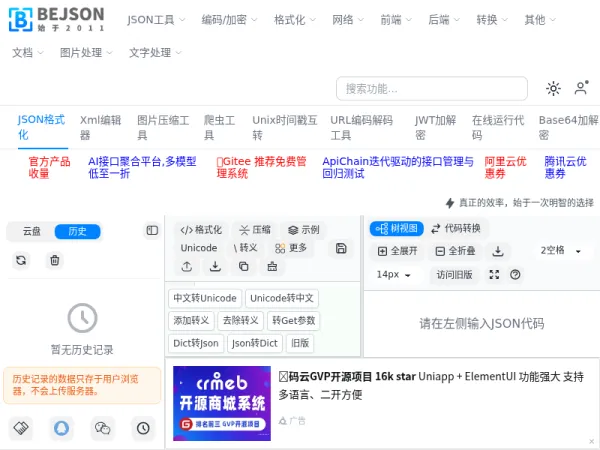Expand the 后端 menu

[444, 20]
